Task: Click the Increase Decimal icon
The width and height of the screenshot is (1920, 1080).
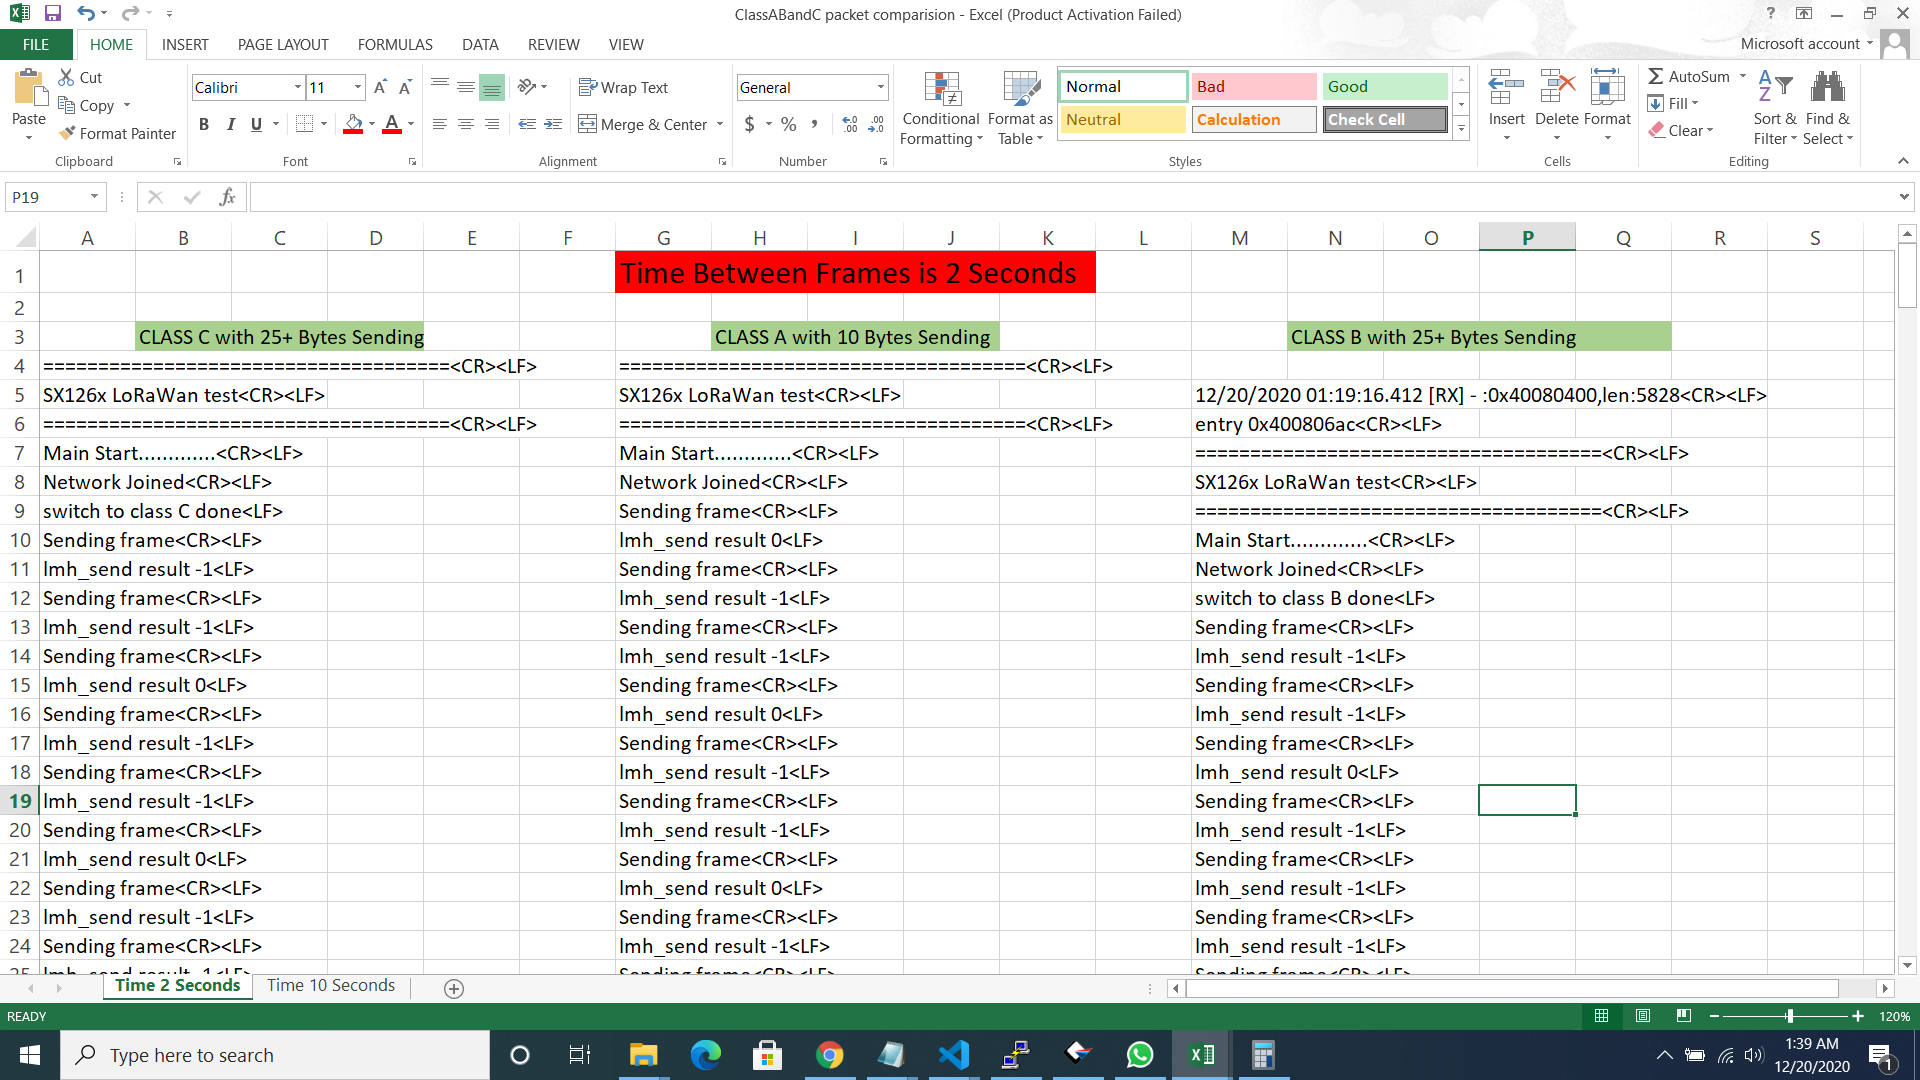Action: pos(850,125)
